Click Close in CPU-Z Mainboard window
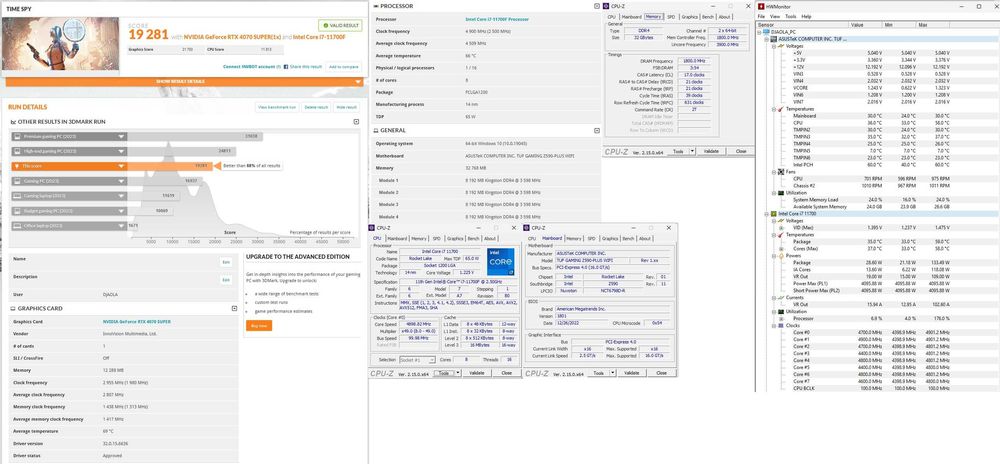The height and width of the screenshot is (464, 1000). point(661,373)
